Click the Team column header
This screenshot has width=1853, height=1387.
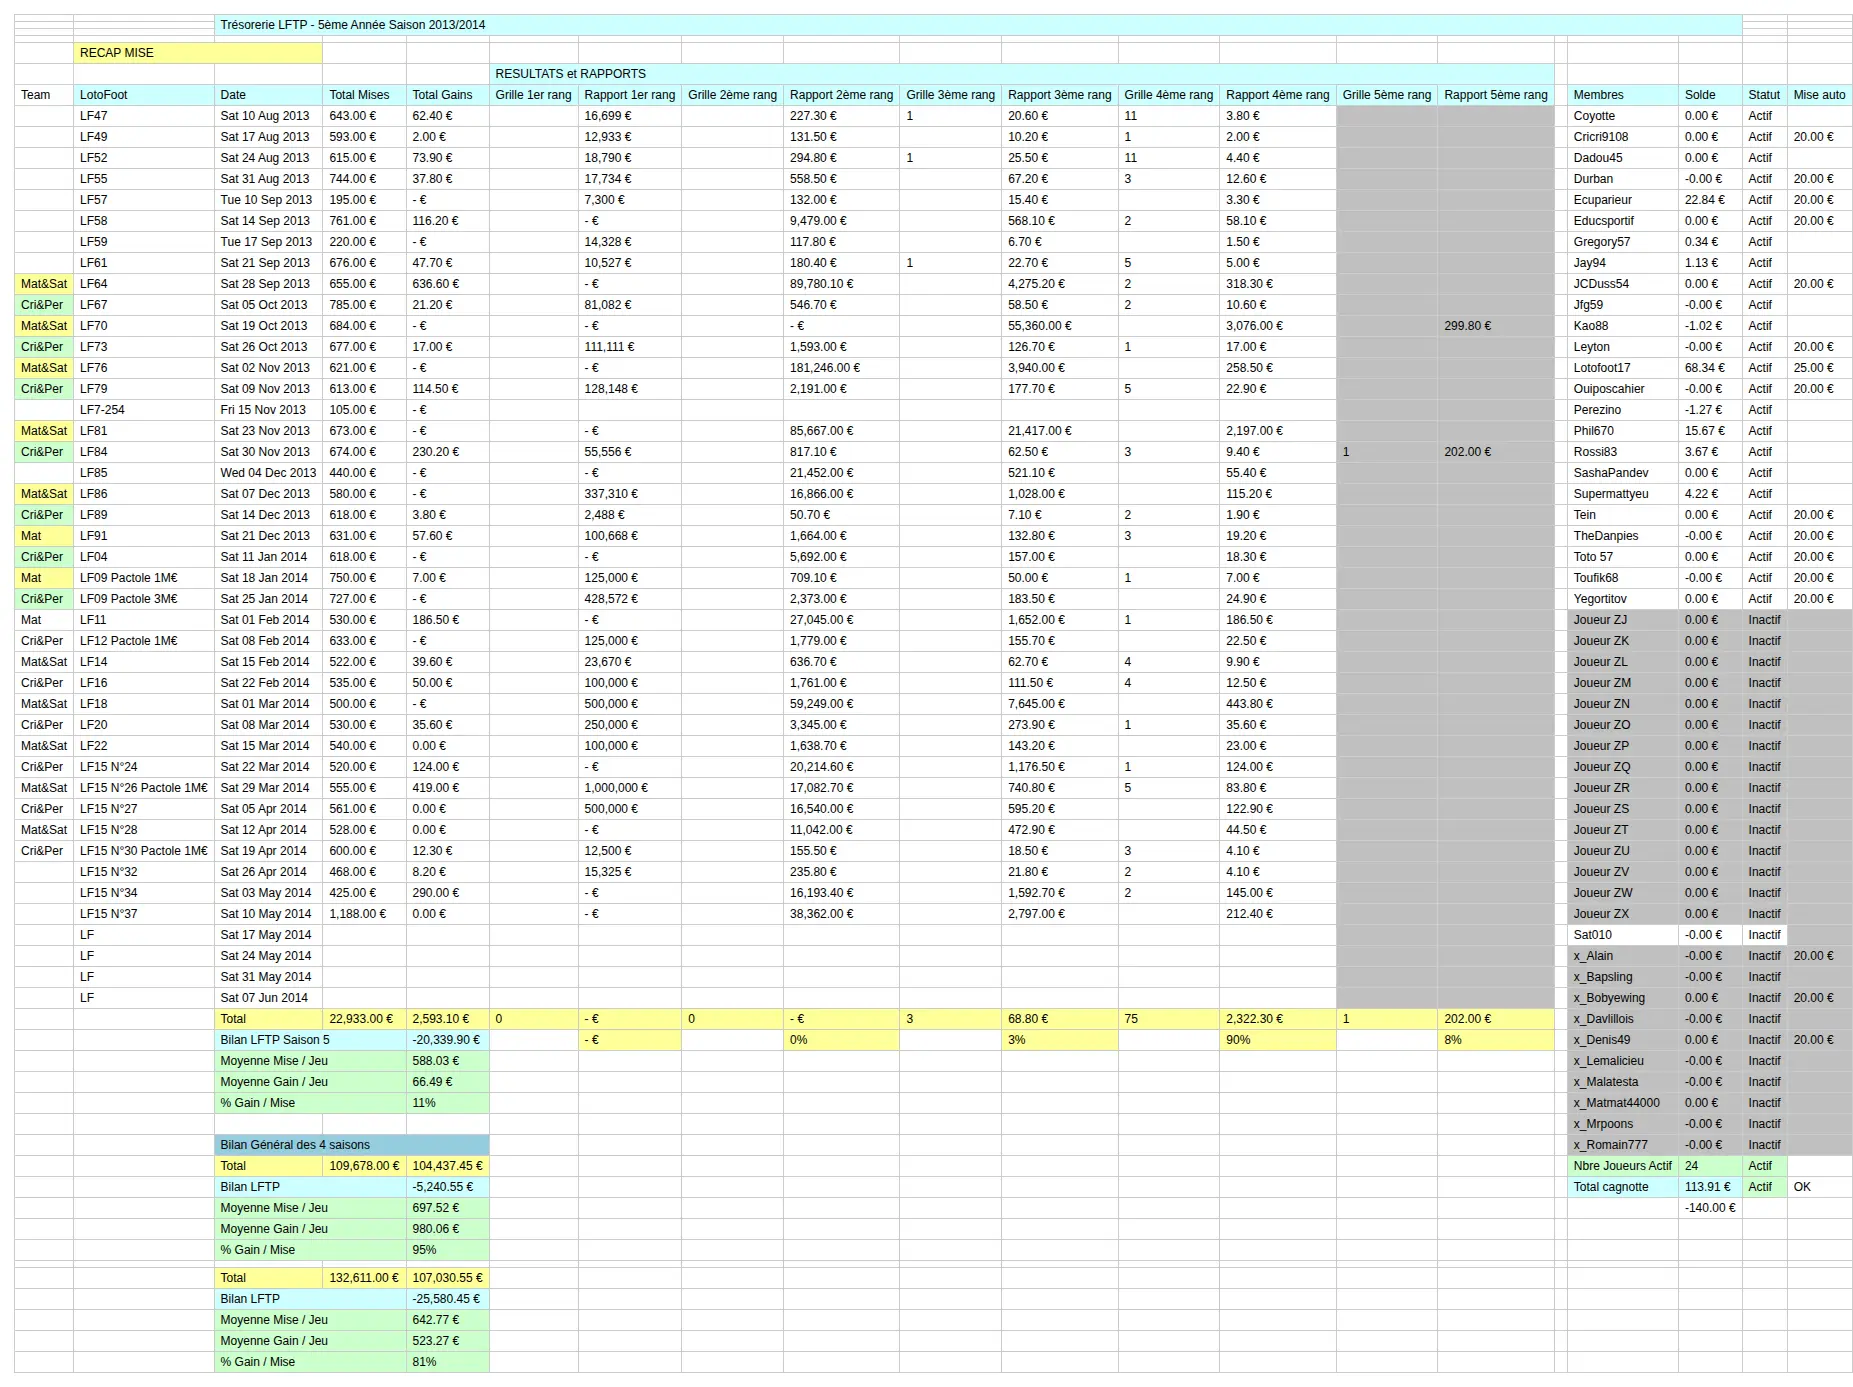[44, 95]
